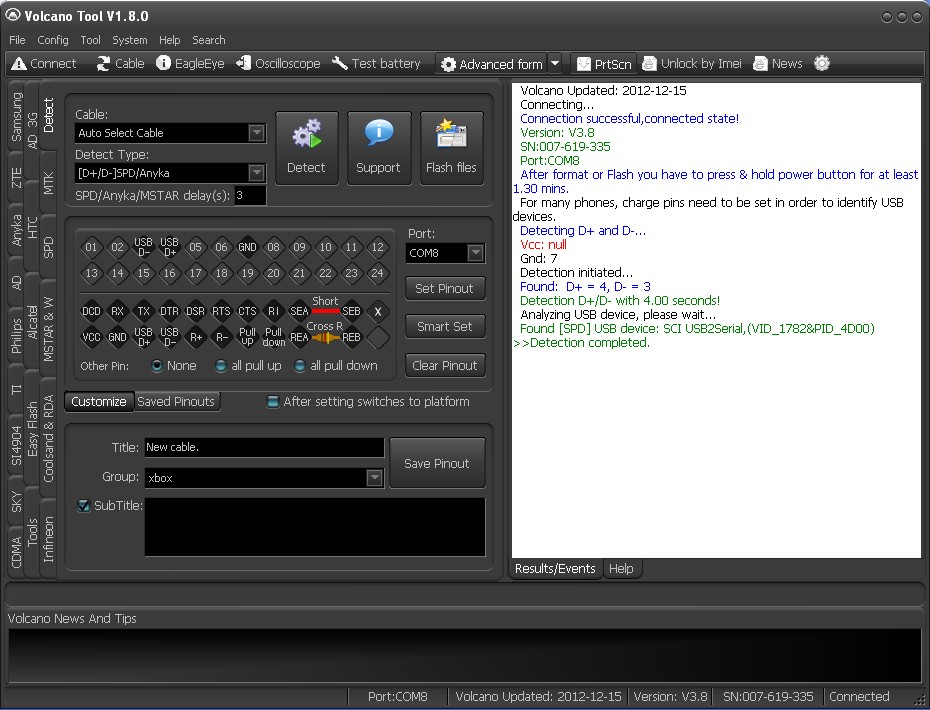This screenshot has height=710, width=930.
Task: Click the Pull up pin
Action: click(x=247, y=338)
